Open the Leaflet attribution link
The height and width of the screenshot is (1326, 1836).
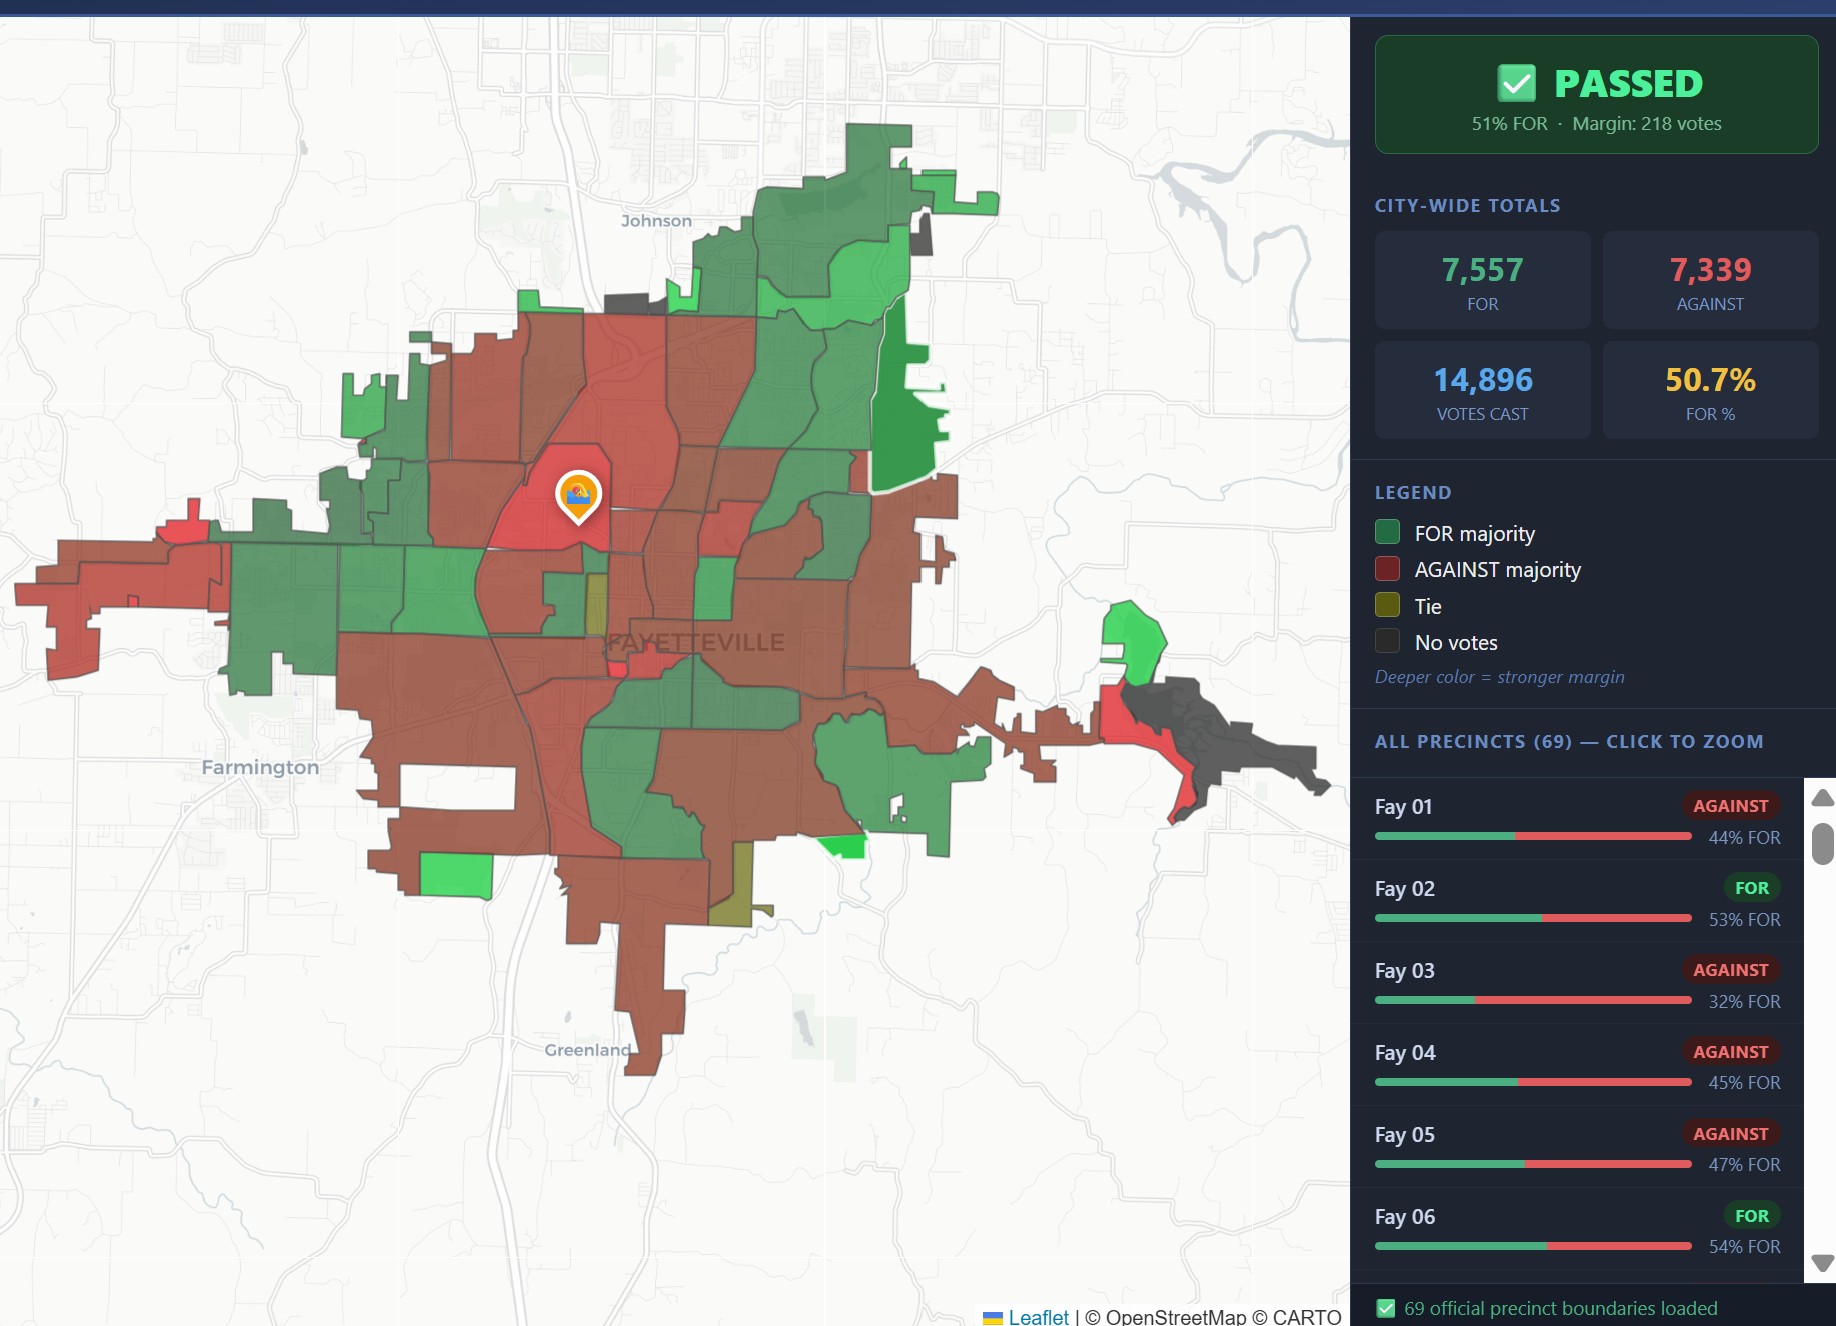coord(1038,1317)
